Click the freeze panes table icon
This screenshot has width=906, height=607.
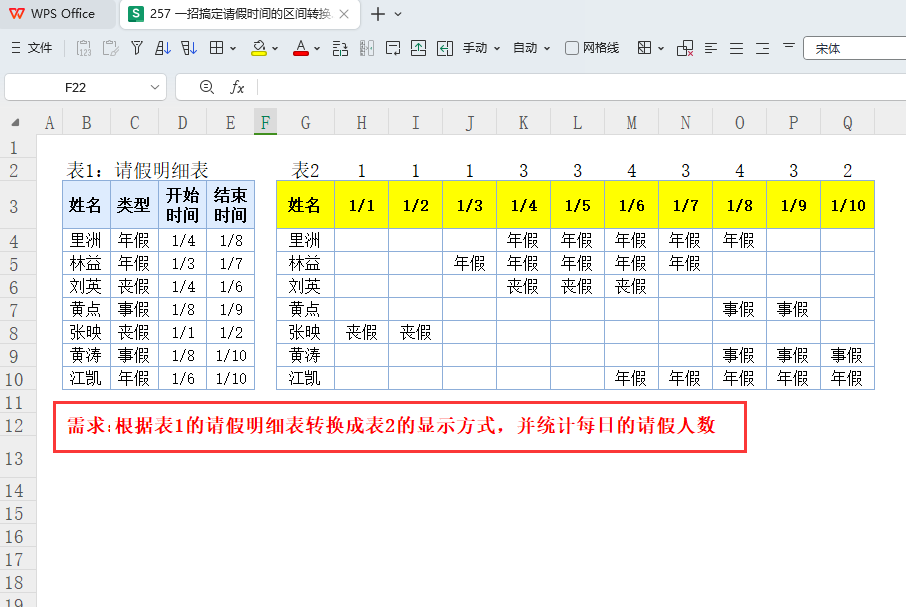point(644,48)
